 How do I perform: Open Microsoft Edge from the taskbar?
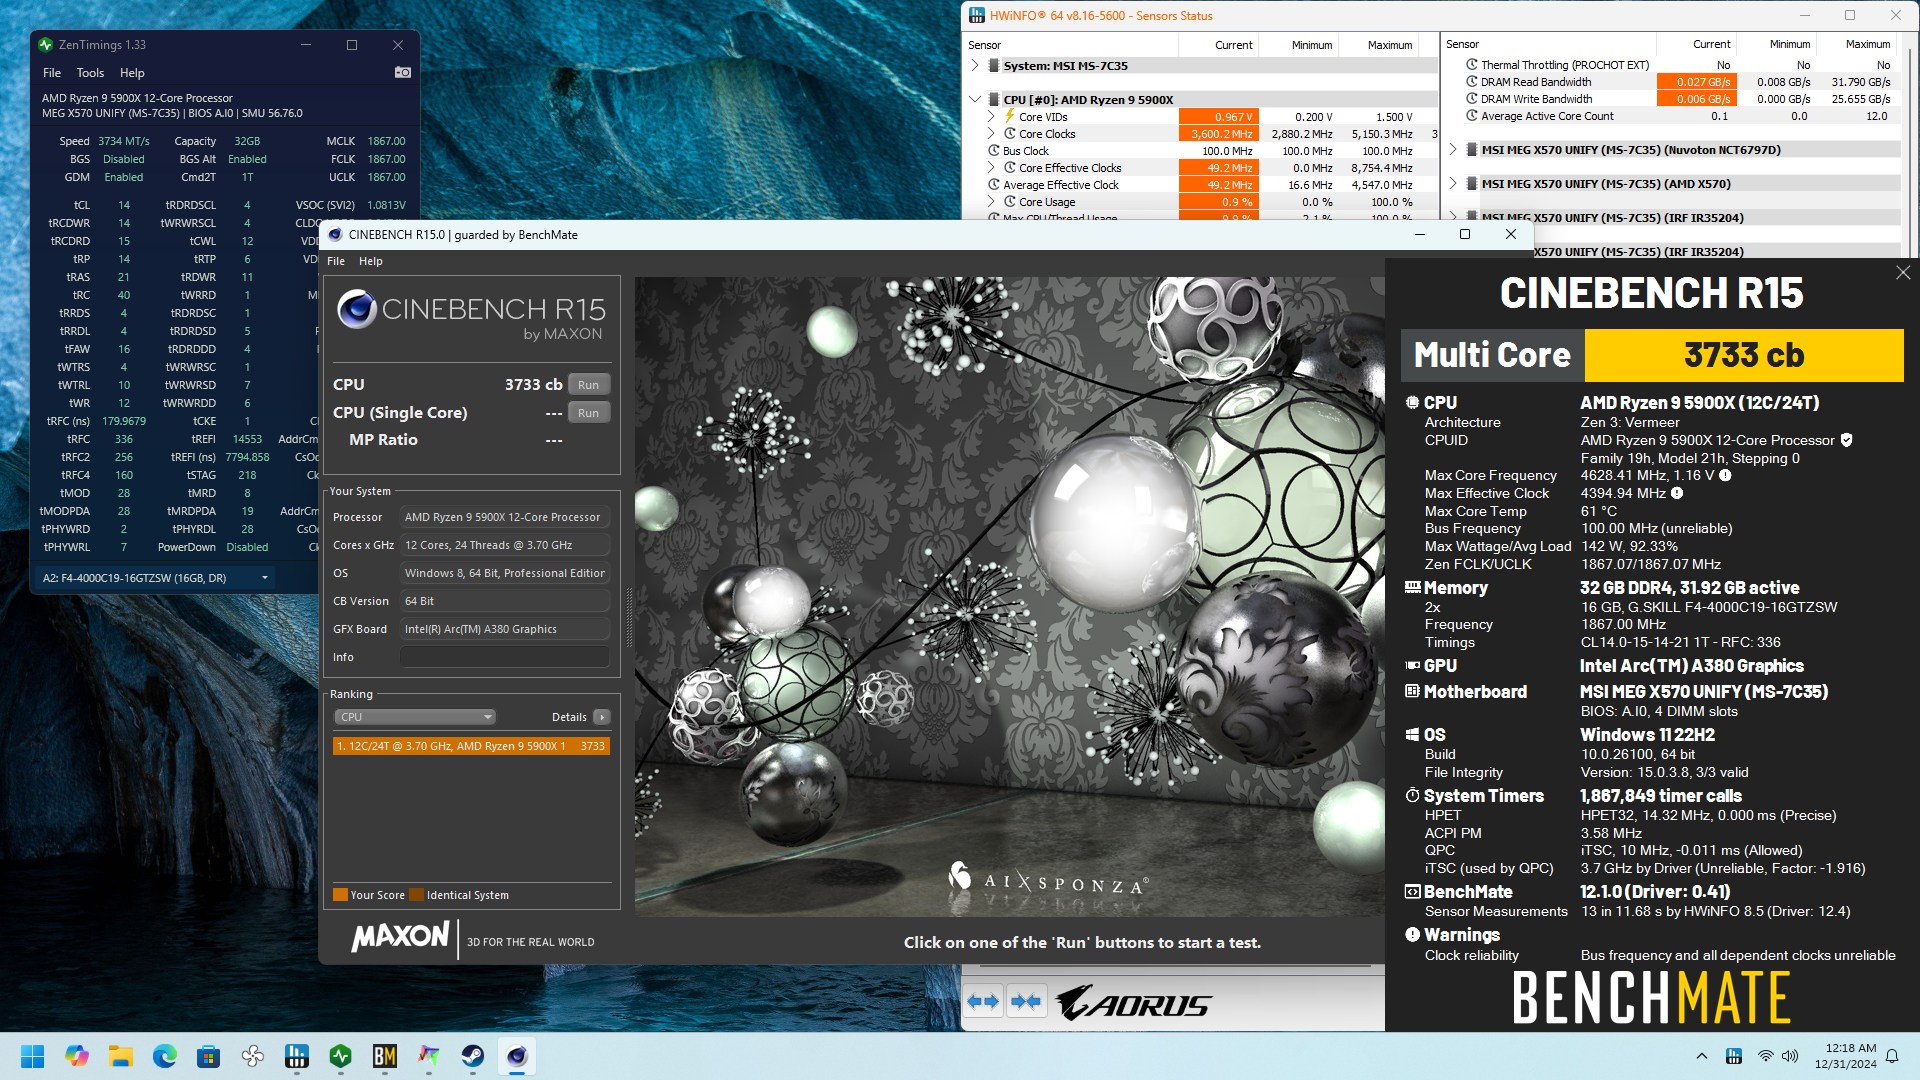(x=164, y=1056)
